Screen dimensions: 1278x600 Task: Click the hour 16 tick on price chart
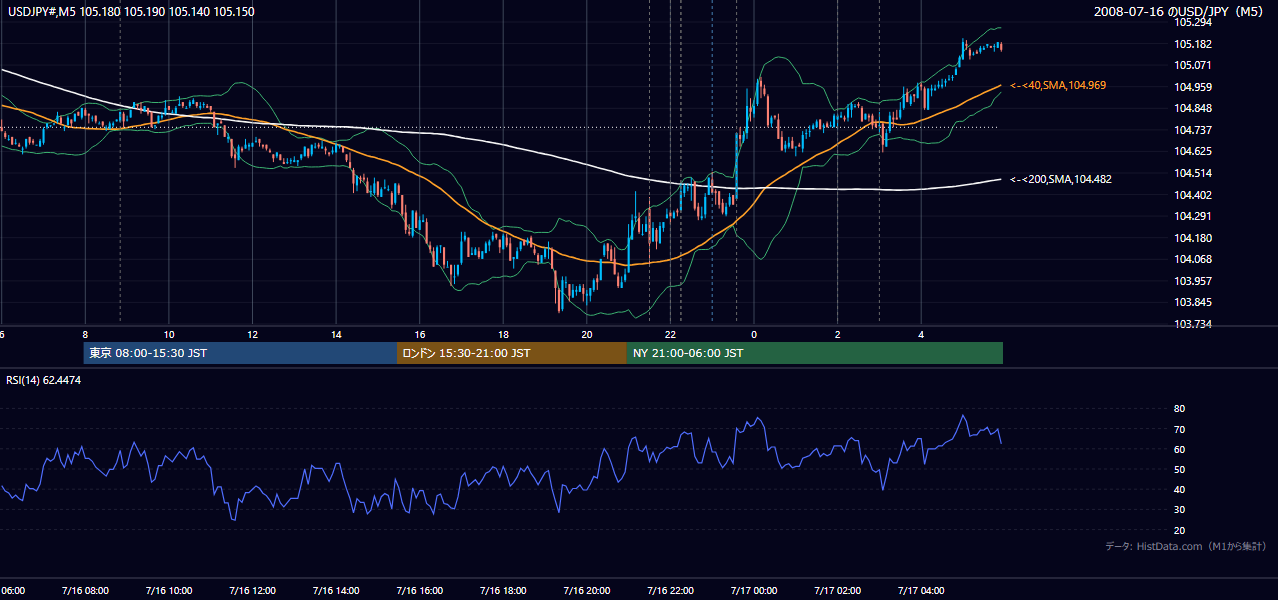point(420,335)
